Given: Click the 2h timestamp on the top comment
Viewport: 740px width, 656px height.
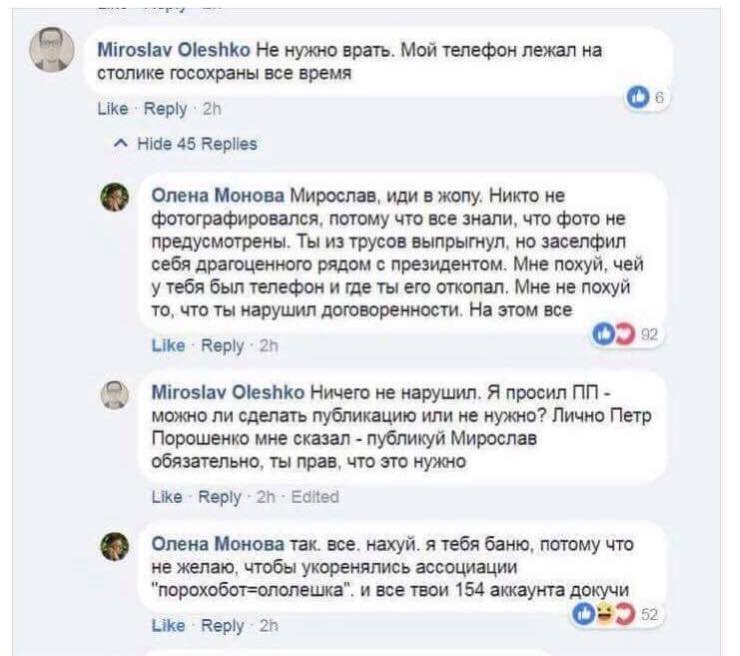Looking at the screenshot, I should point(213,109).
